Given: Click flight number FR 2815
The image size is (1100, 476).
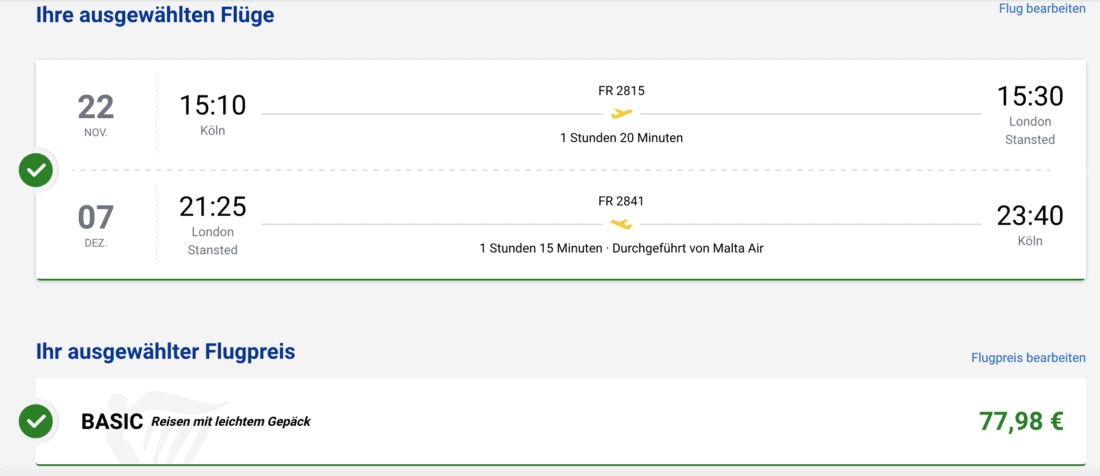Looking at the screenshot, I should 621,91.
